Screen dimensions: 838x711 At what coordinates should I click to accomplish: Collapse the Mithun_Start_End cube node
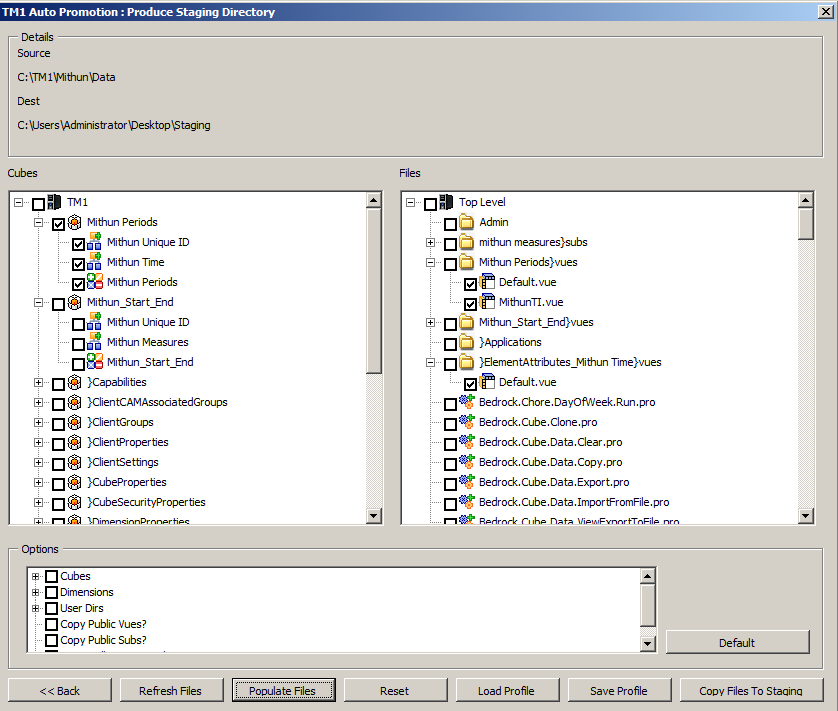tap(38, 303)
